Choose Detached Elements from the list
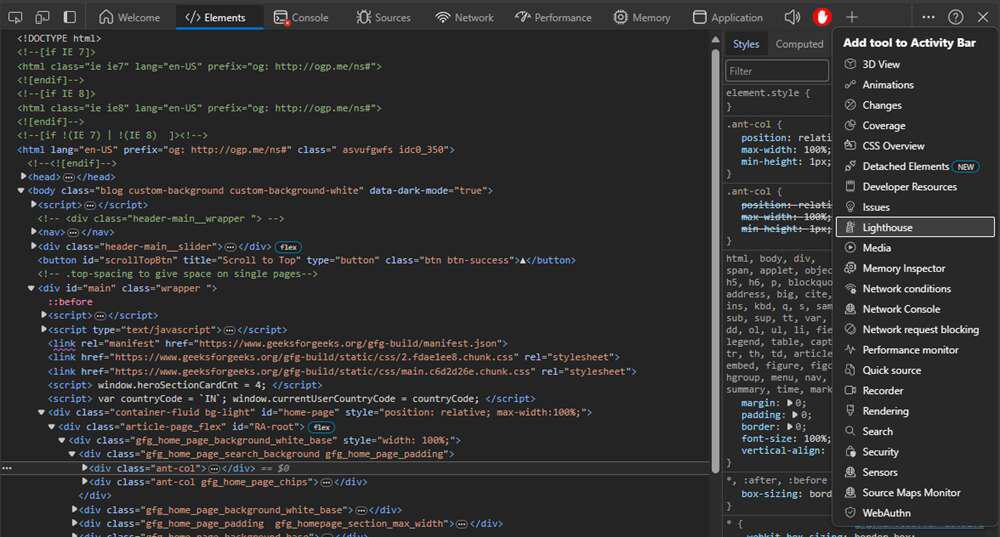 pyautogui.click(x=905, y=166)
